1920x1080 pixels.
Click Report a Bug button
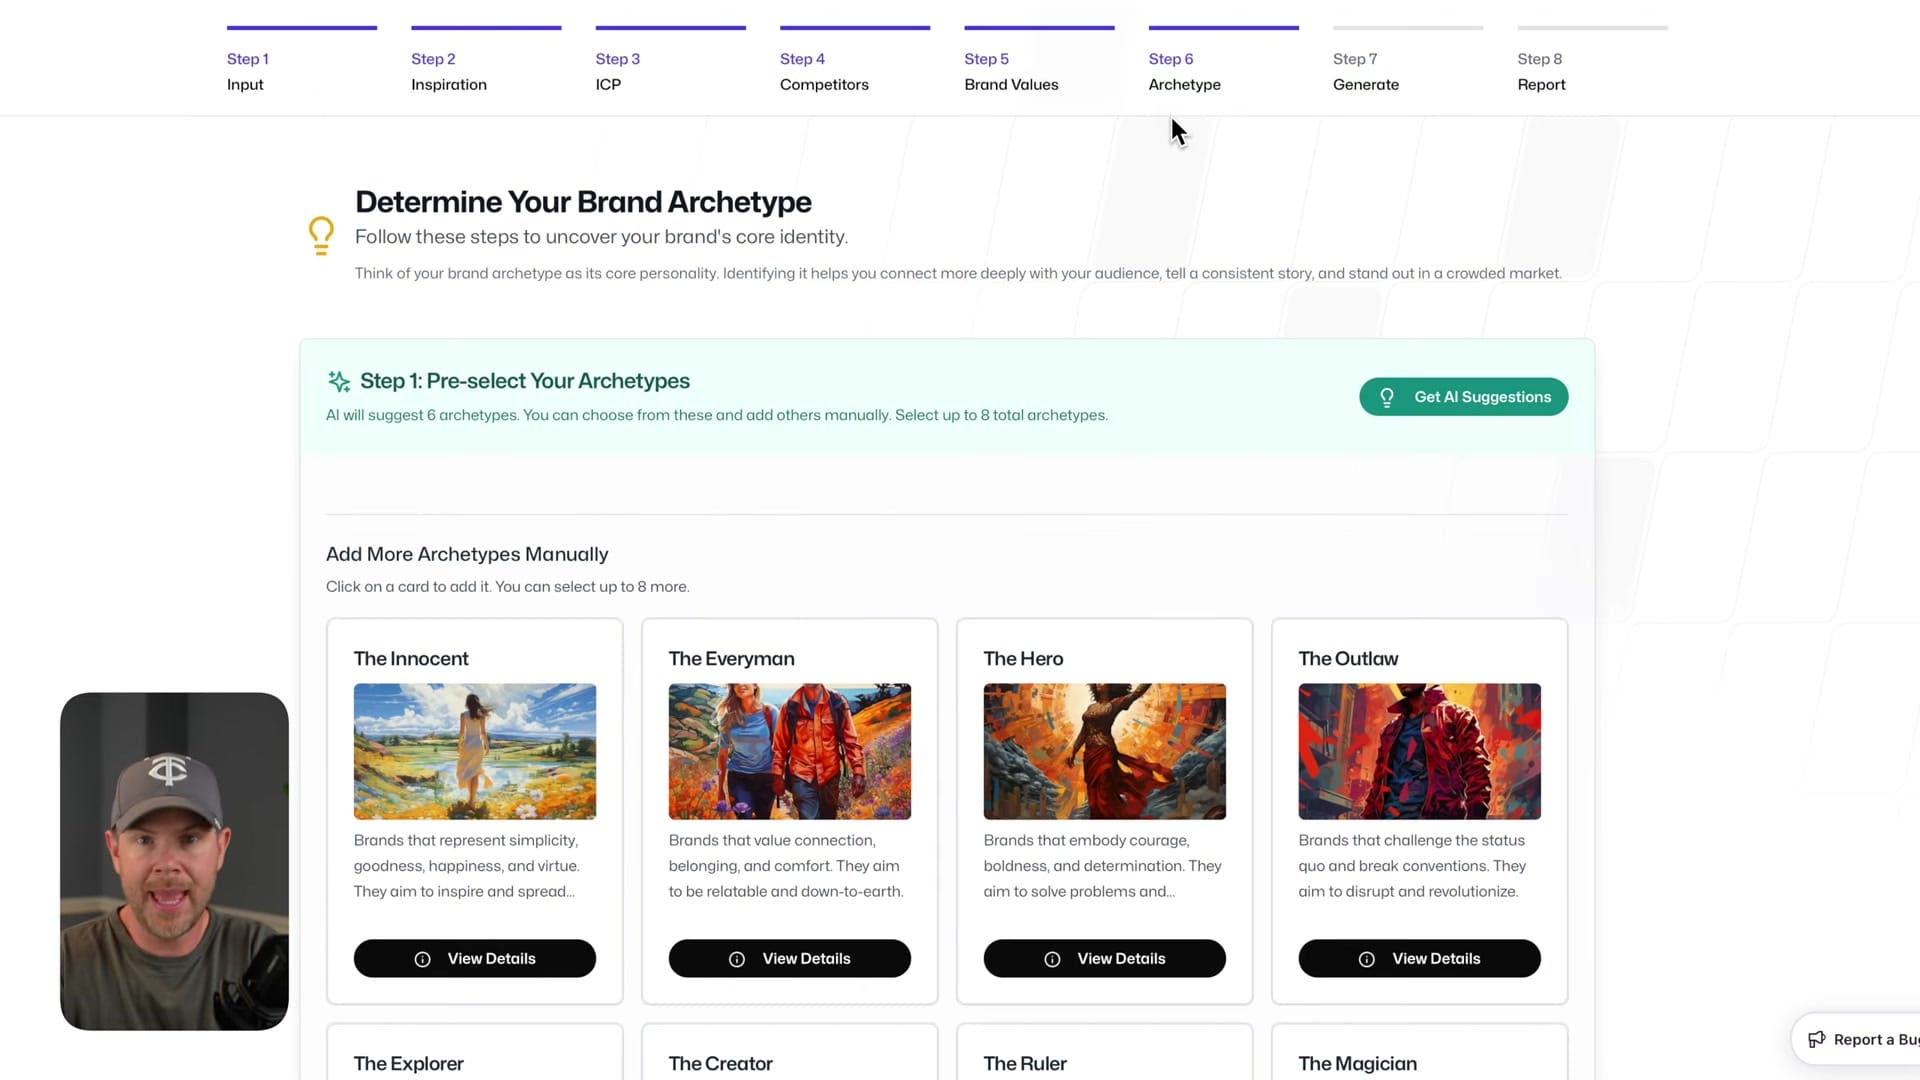pos(1858,1039)
